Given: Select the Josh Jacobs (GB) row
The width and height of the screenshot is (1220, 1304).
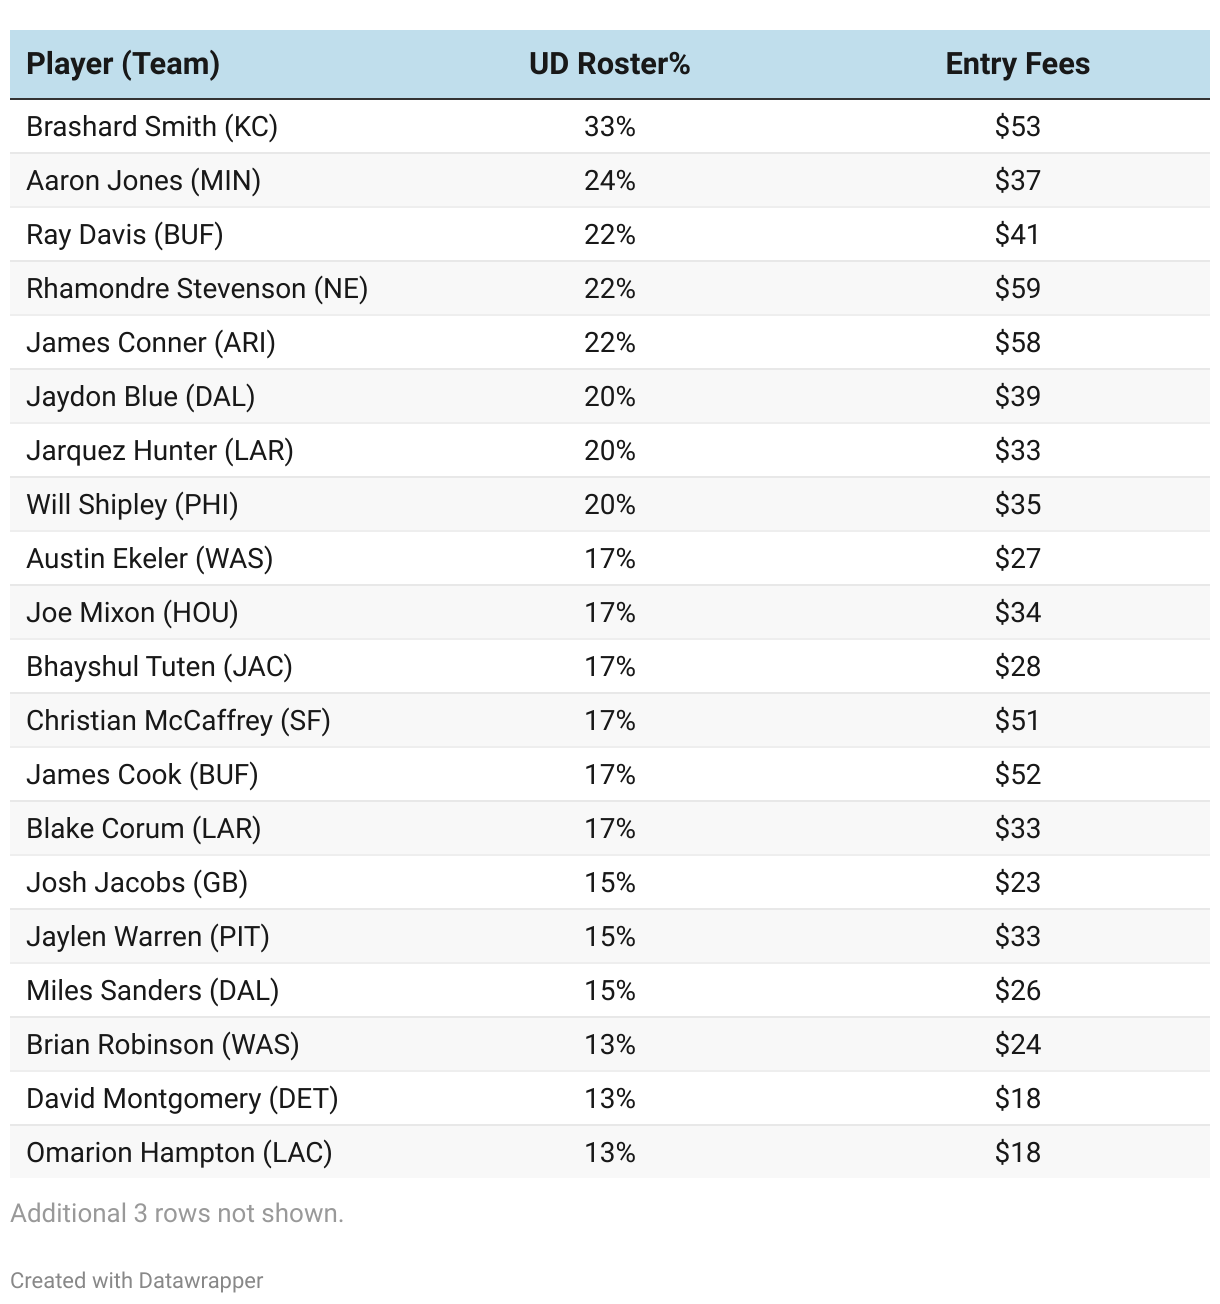Looking at the screenshot, I should point(610,882).
